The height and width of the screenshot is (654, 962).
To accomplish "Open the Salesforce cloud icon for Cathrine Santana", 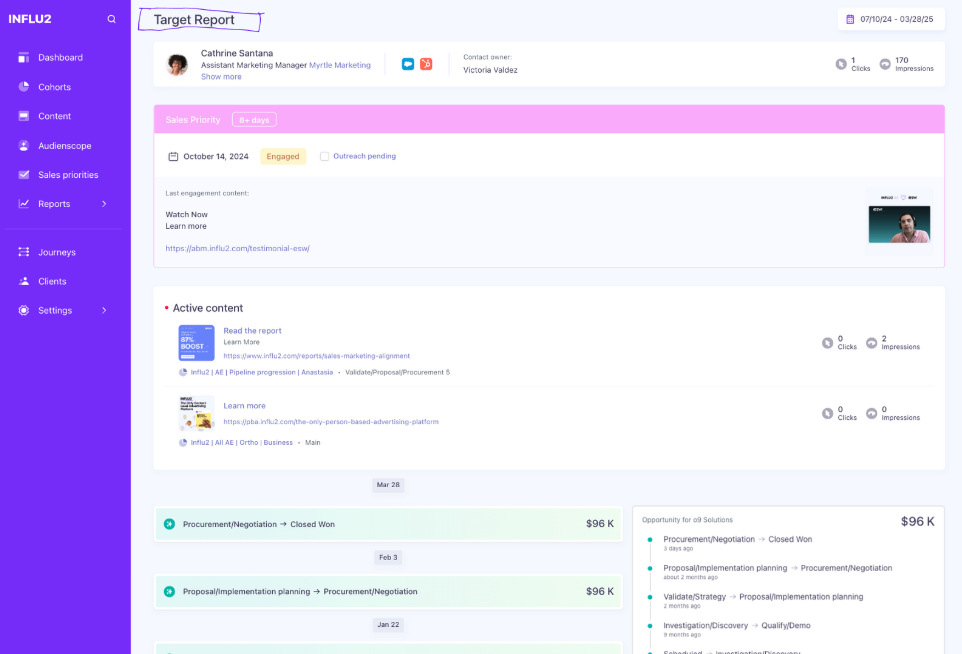I will coord(408,64).
